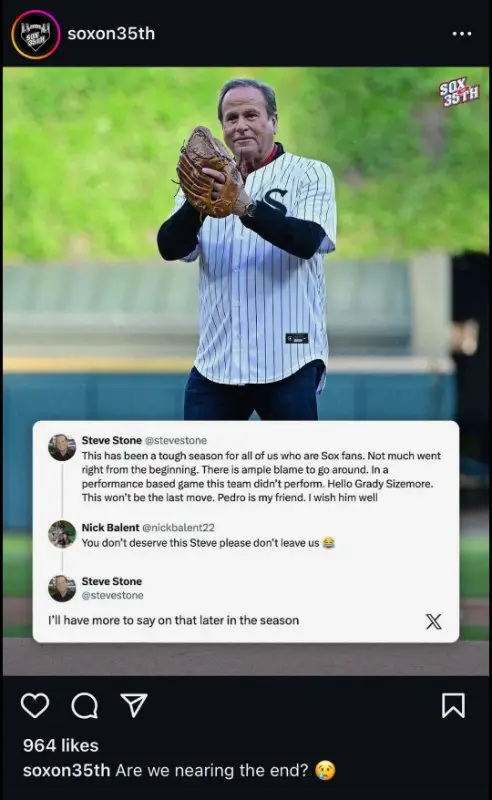The height and width of the screenshot is (800, 492).
Task: Open @stevestone handle in first tweet
Action: [x=176, y=440]
